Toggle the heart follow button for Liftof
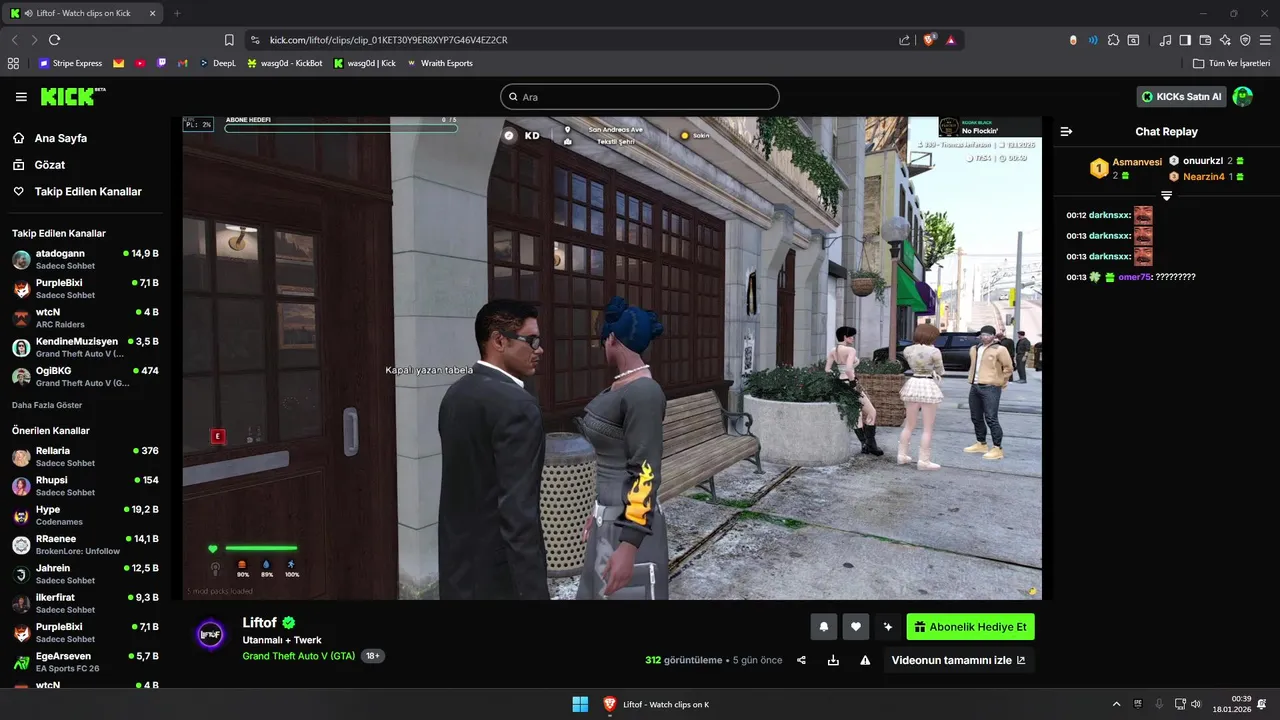The width and height of the screenshot is (1280, 720). (856, 627)
